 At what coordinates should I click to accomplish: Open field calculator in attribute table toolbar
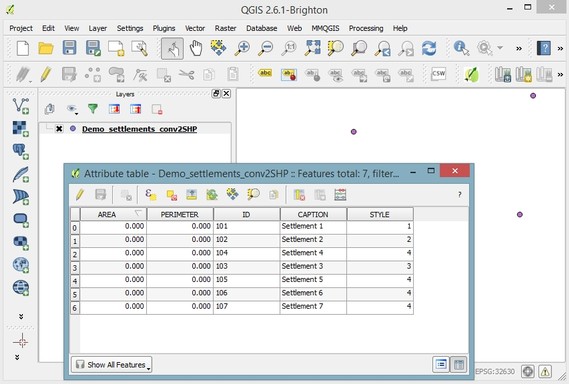pyautogui.click(x=340, y=195)
